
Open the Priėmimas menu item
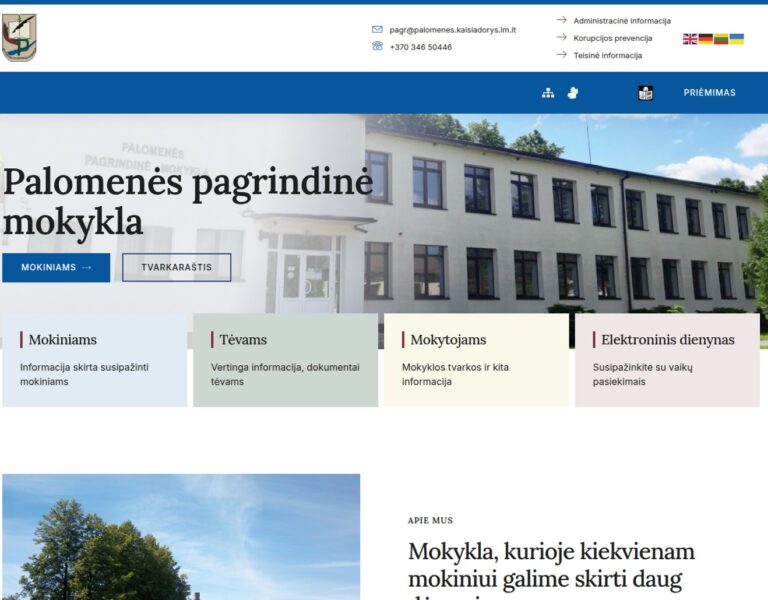point(709,93)
